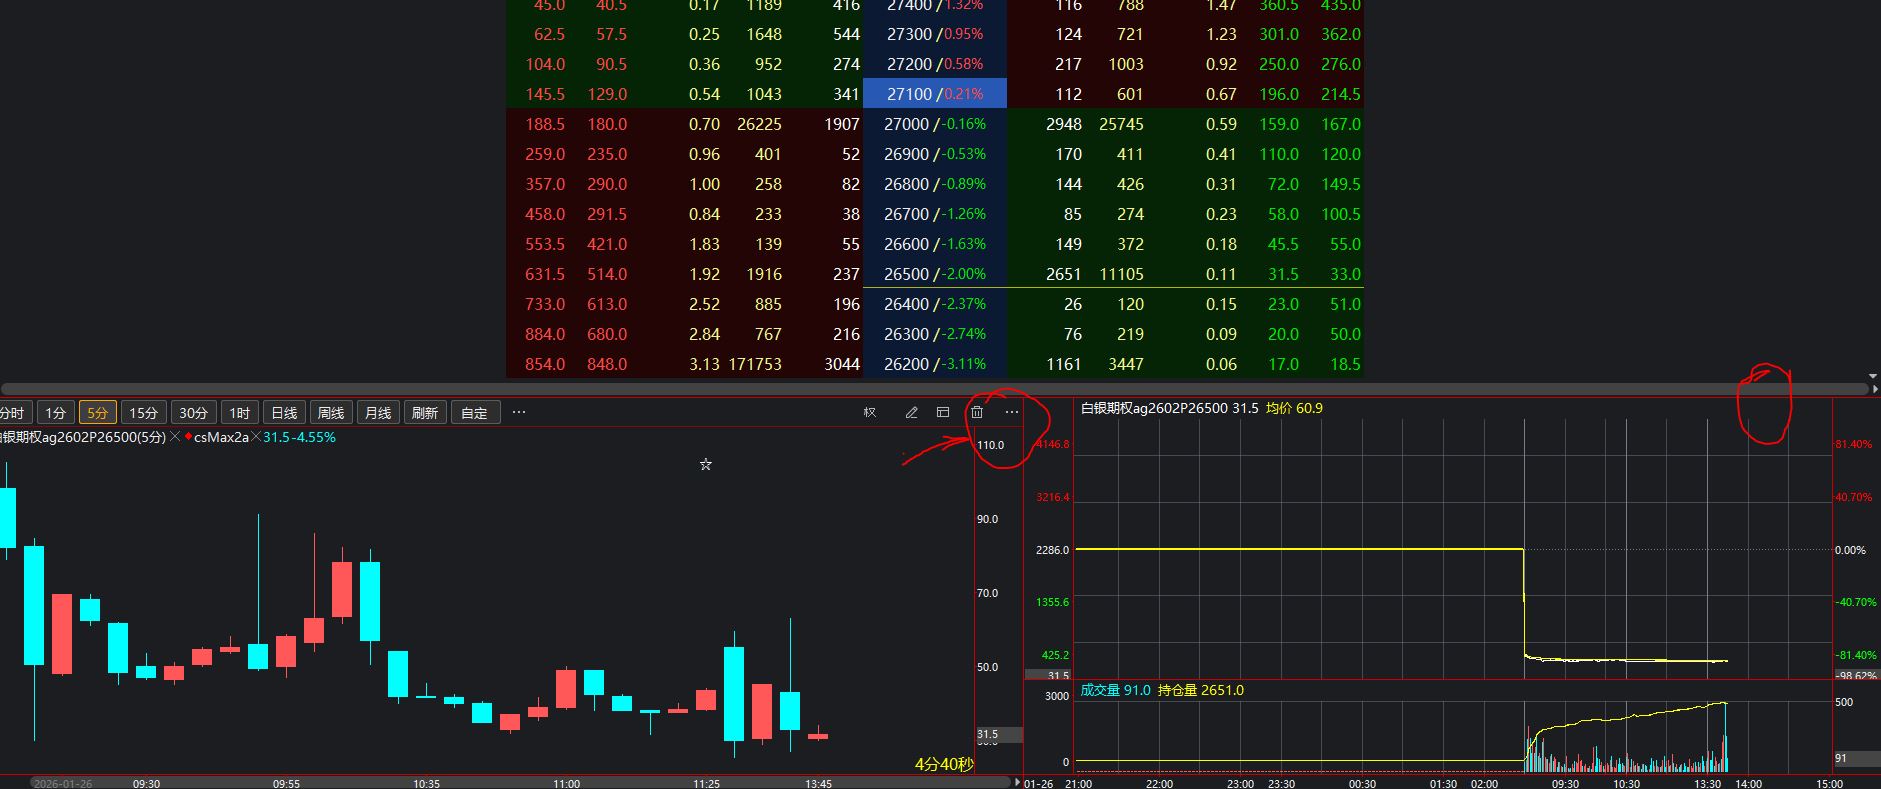1881x789 pixels.
Task: Click the 自定 custom period button
Action: click(x=474, y=412)
